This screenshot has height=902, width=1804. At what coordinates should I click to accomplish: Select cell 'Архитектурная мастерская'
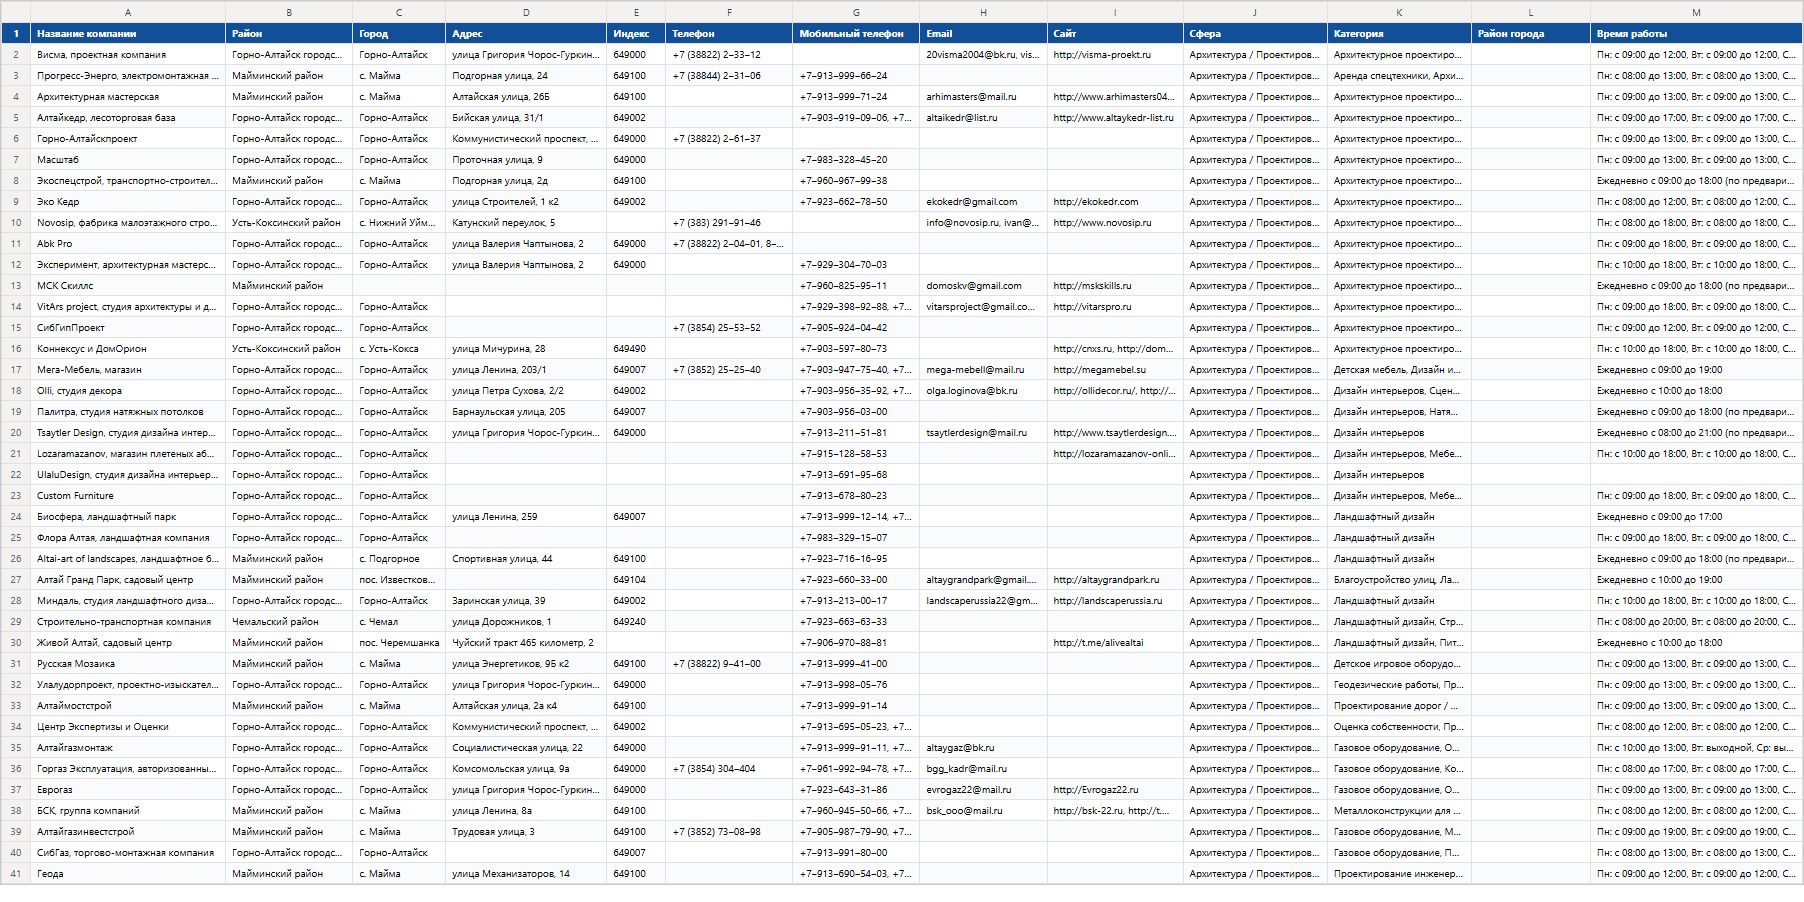click(128, 97)
